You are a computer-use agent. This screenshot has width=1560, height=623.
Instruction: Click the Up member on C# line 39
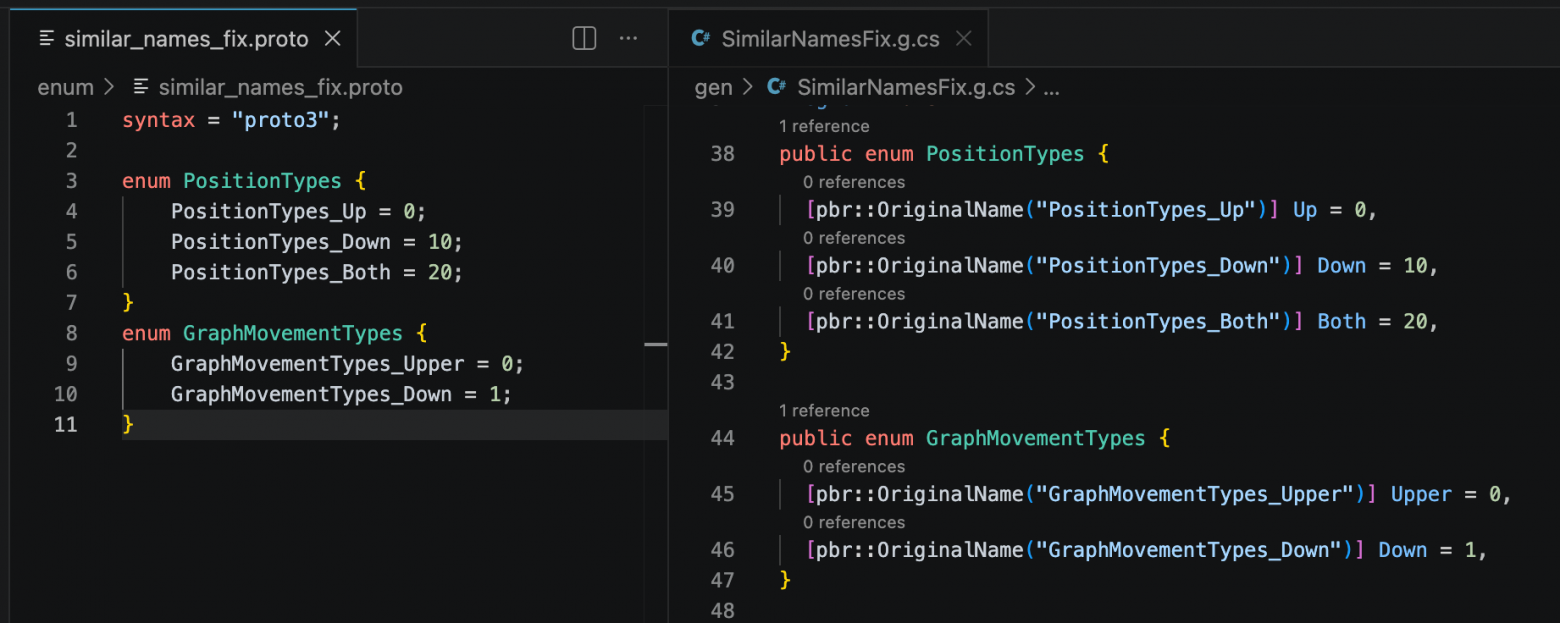[x=1305, y=210]
